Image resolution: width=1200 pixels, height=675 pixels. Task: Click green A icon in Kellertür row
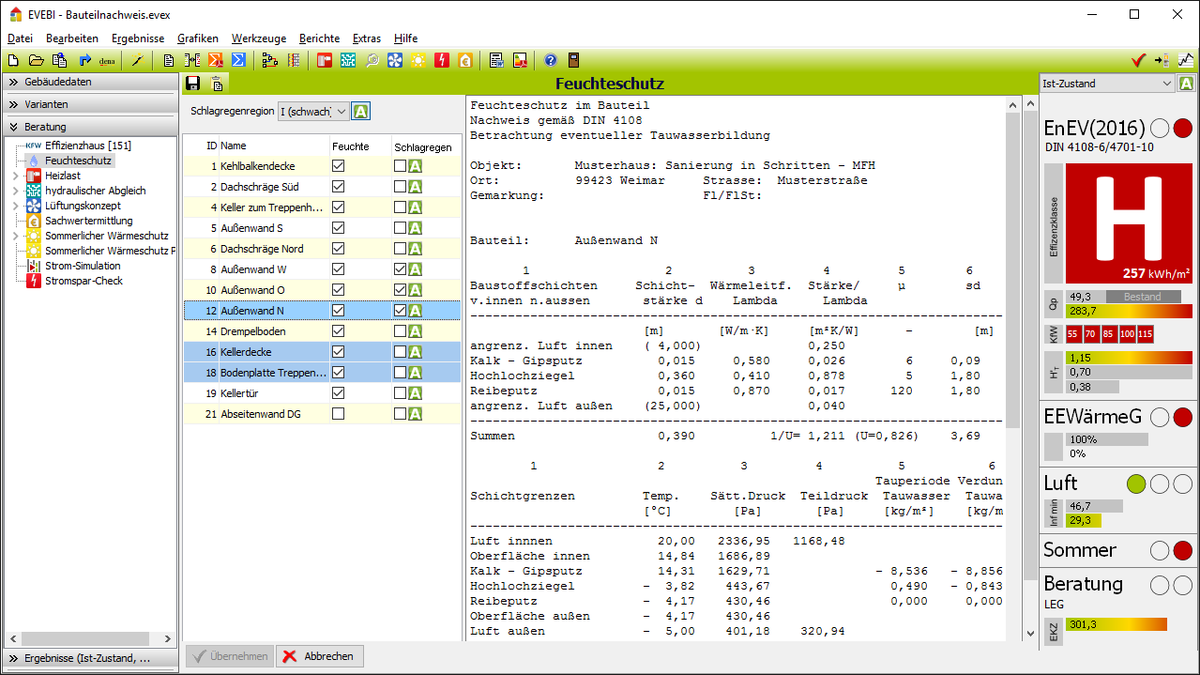[415, 393]
